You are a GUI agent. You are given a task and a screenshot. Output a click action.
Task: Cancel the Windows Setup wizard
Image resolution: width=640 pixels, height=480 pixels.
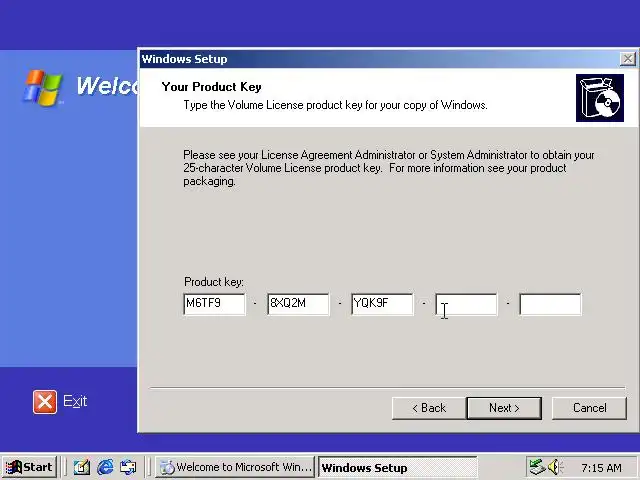pos(589,408)
